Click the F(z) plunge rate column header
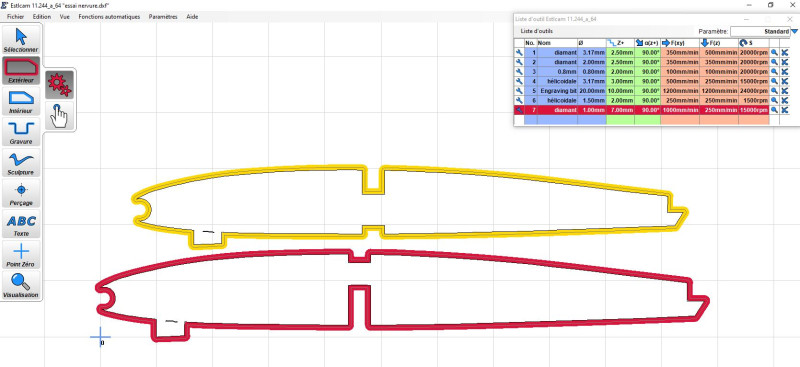800x367 pixels. coord(719,43)
